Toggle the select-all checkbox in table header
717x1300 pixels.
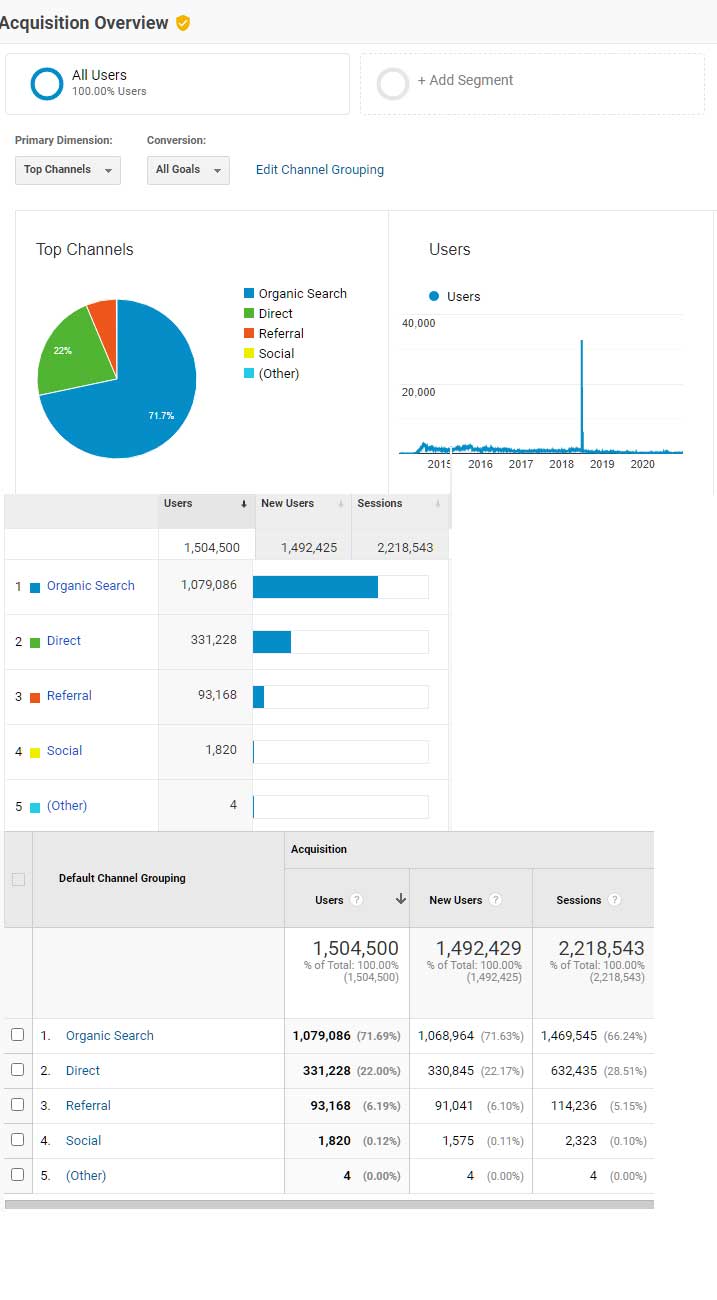click(x=17, y=879)
